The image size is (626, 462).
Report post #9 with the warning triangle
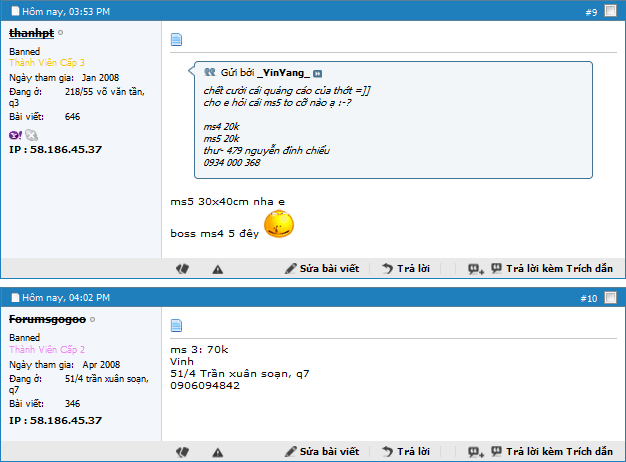[218, 270]
